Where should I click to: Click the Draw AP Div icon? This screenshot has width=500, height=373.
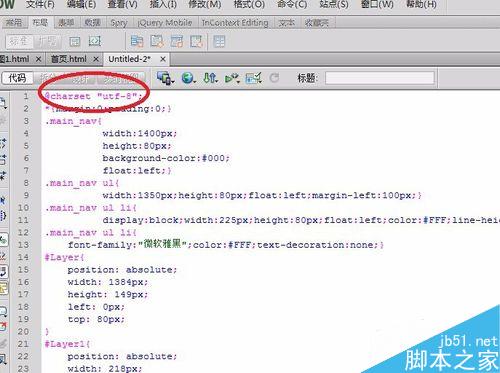[x=95, y=41]
